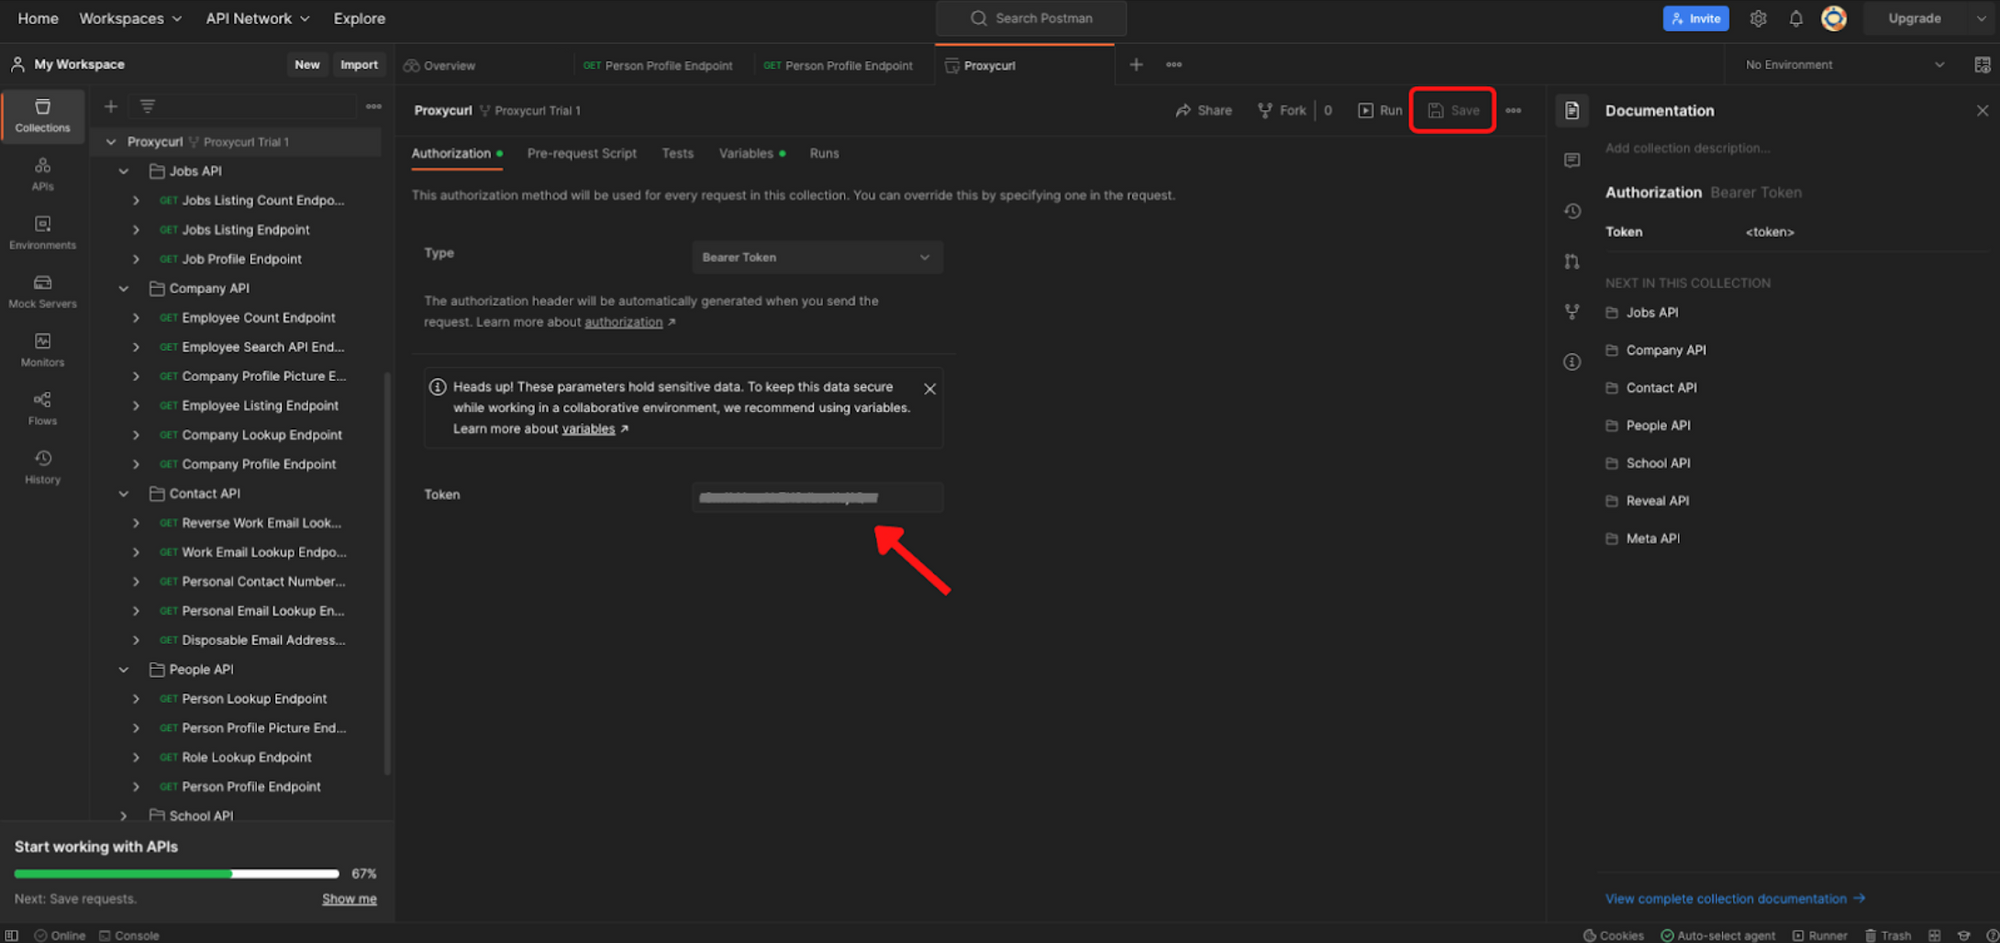Open the tab options ellipsis menu
Screen dimensions: 2000x943
1174,65
